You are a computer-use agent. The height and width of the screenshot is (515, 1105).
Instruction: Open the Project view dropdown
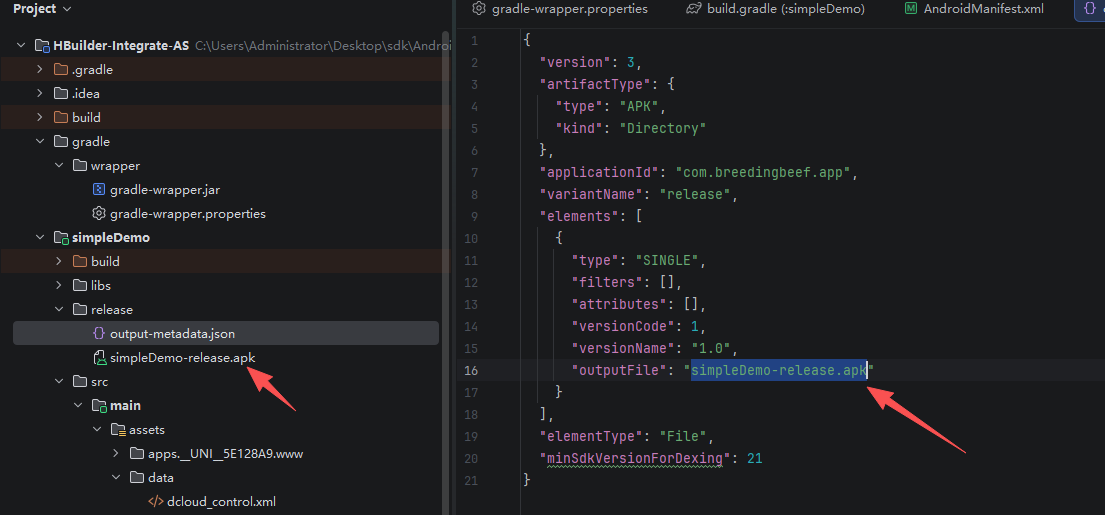click(x=42, y=9)
